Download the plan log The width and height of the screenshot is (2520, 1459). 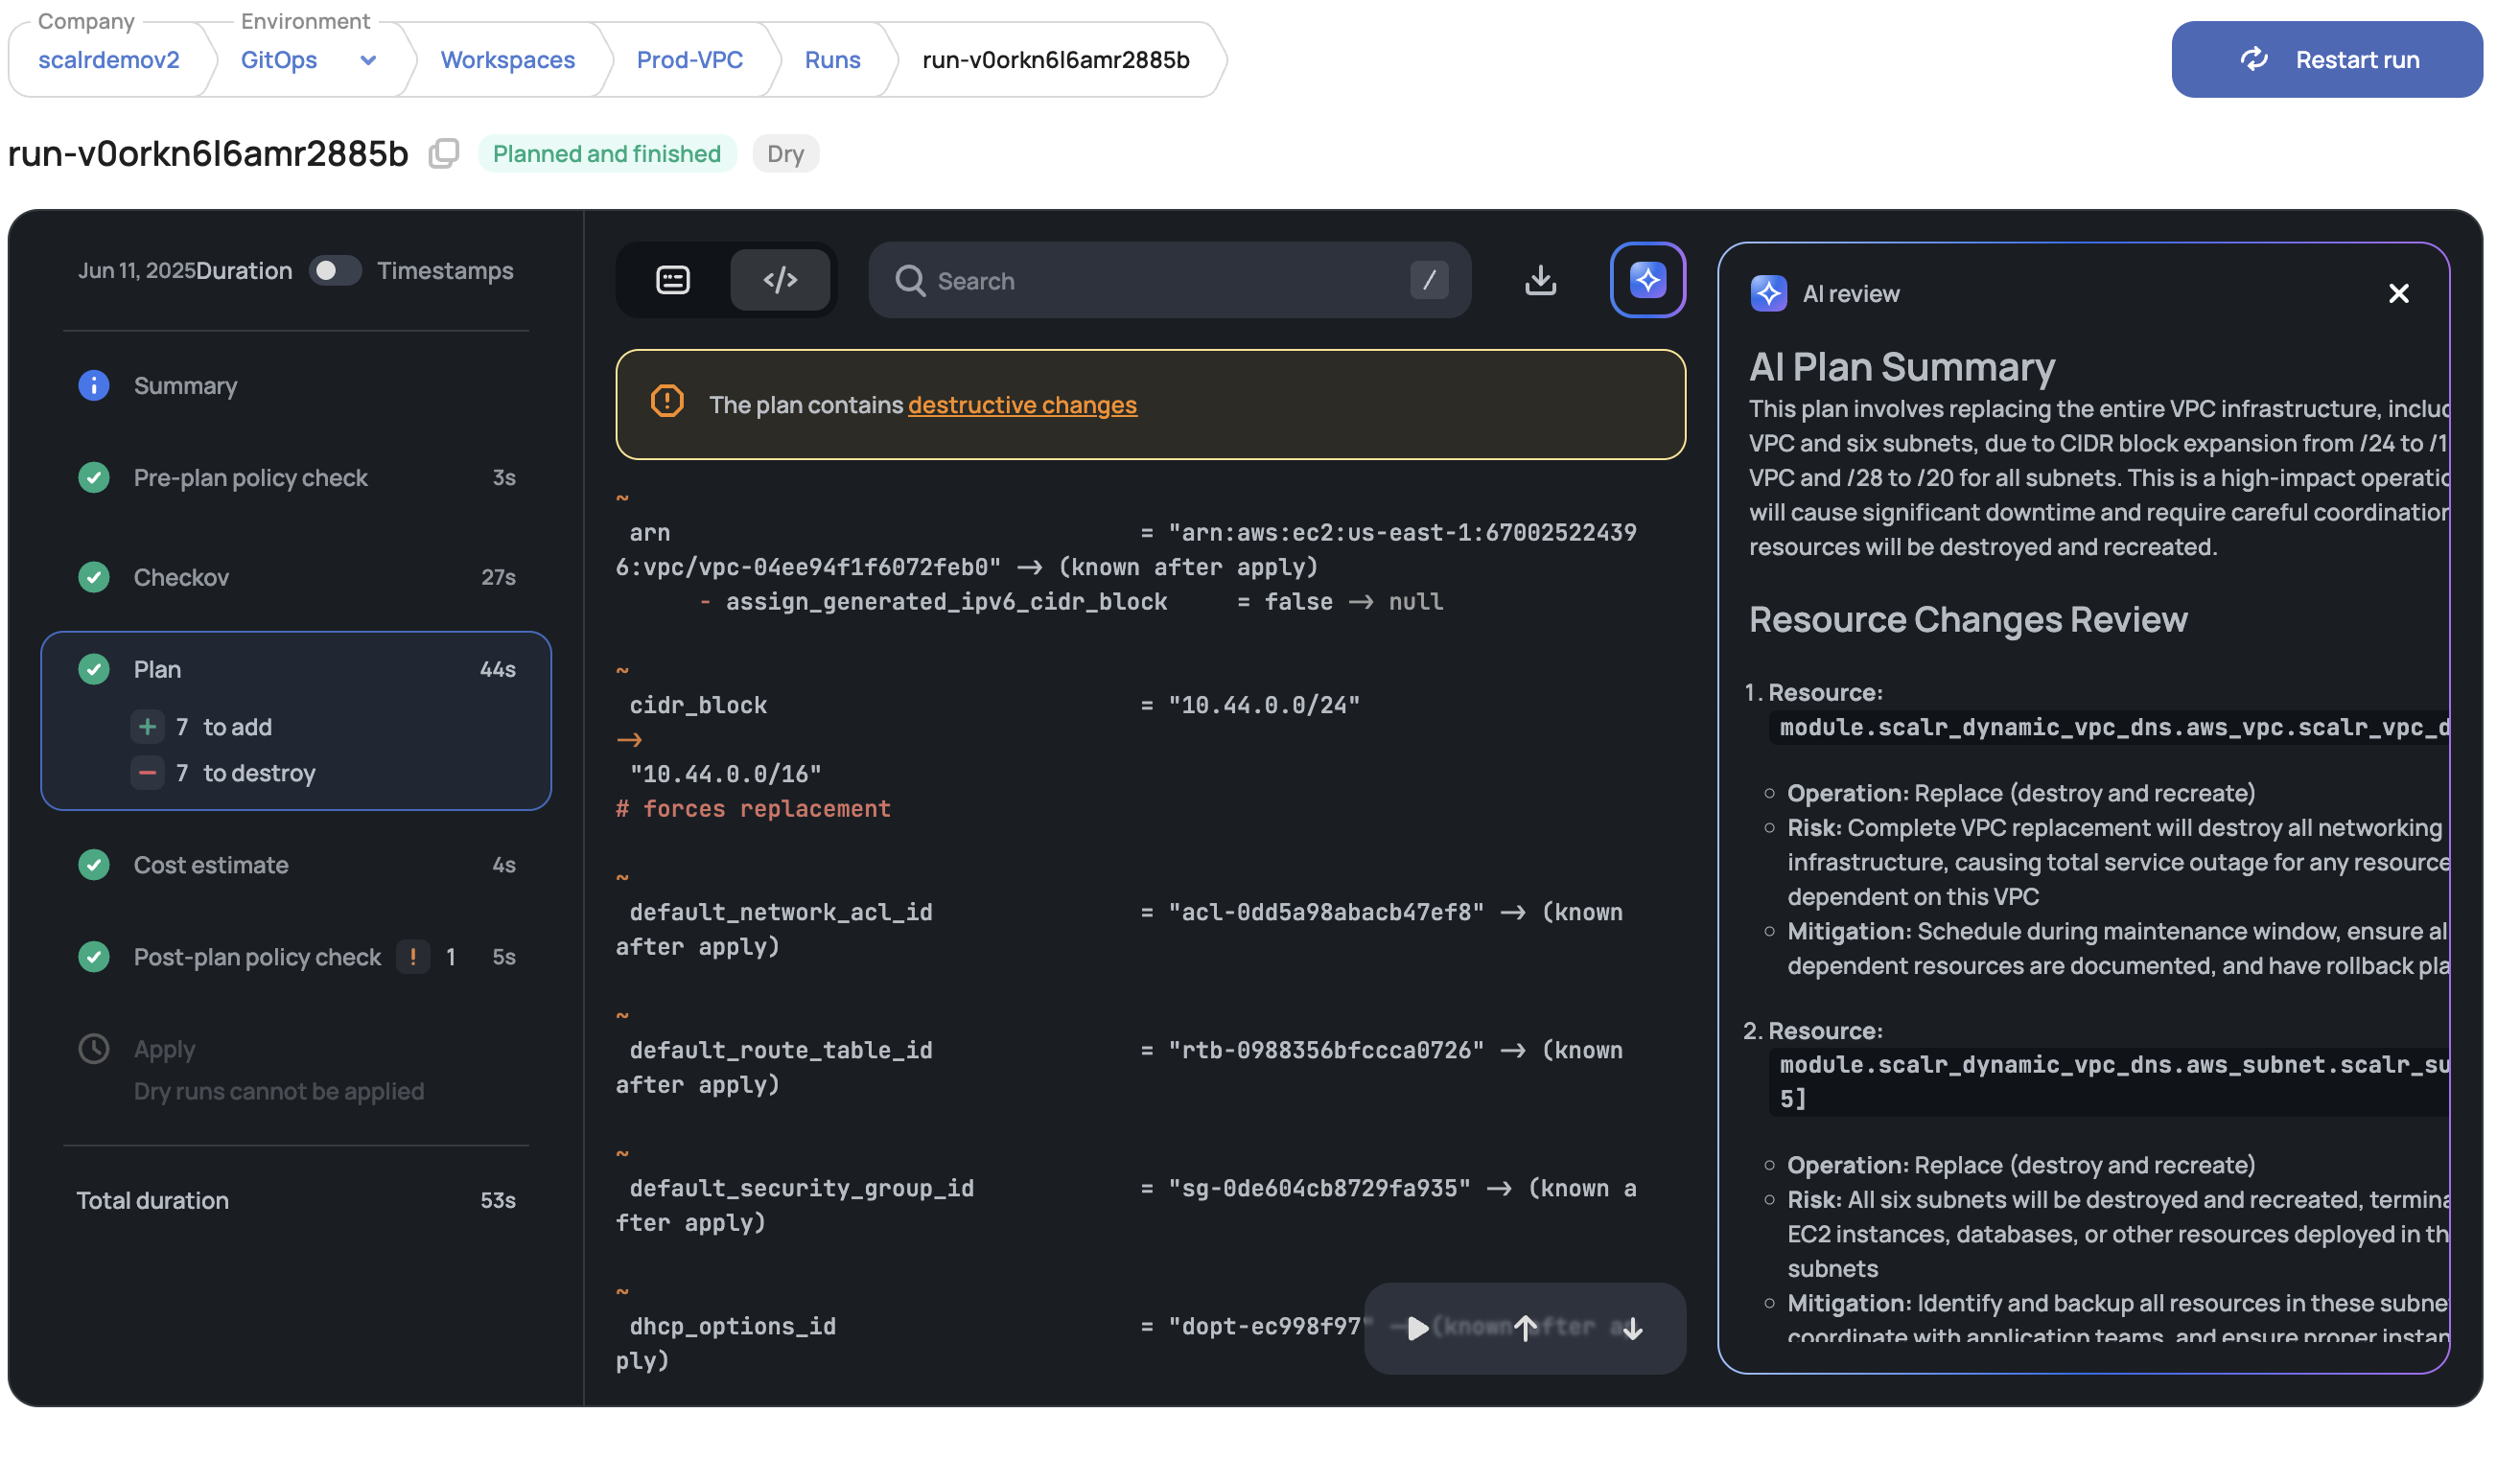[x=1540, y=280]
